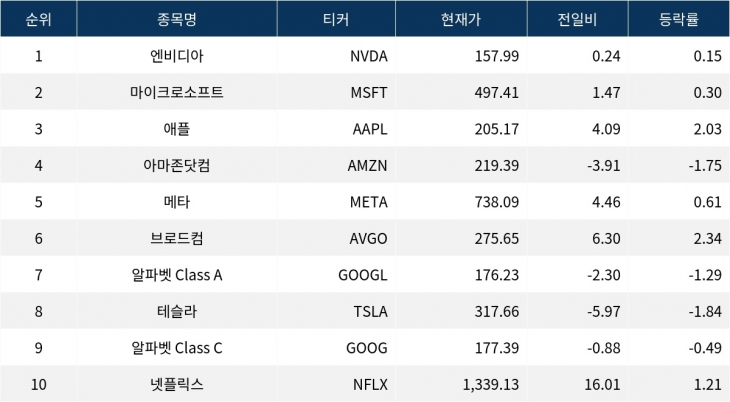Click the 순위 column header
This screenshot has height=402, width=730.
click(x=38, y=18)
